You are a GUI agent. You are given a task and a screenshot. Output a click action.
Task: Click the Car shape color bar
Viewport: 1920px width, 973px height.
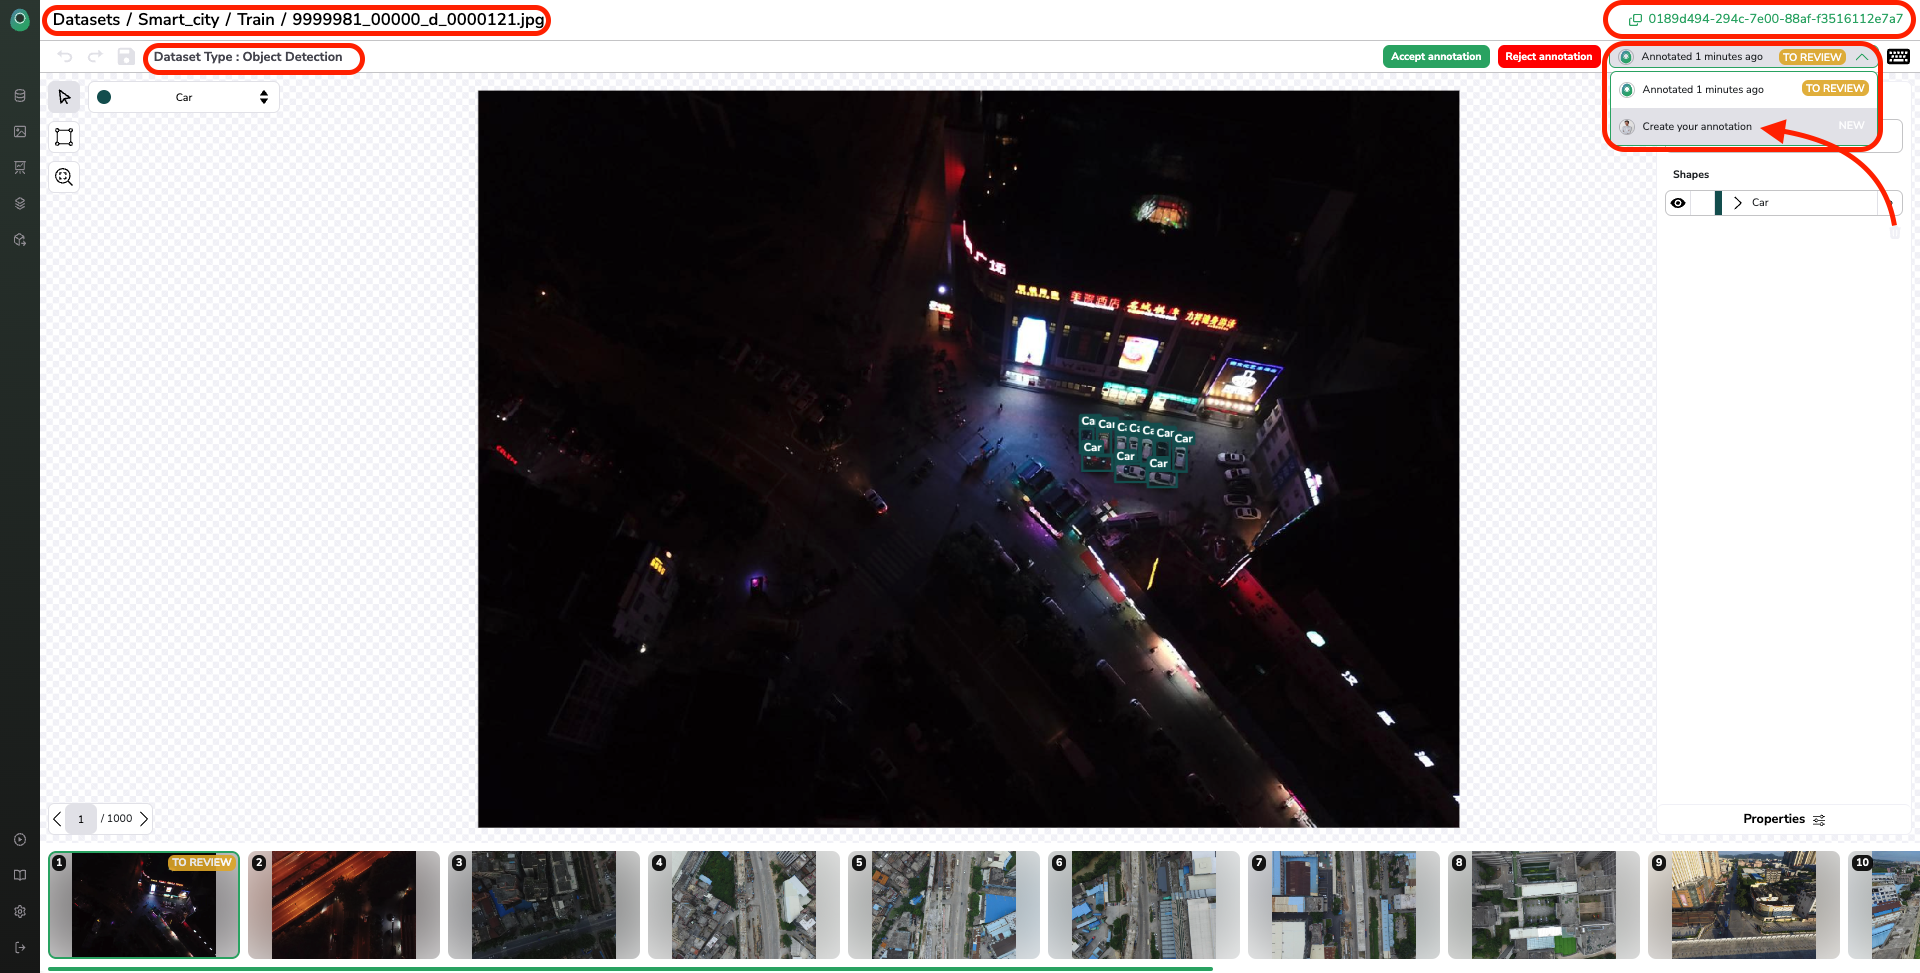[x=1718, y=203]
